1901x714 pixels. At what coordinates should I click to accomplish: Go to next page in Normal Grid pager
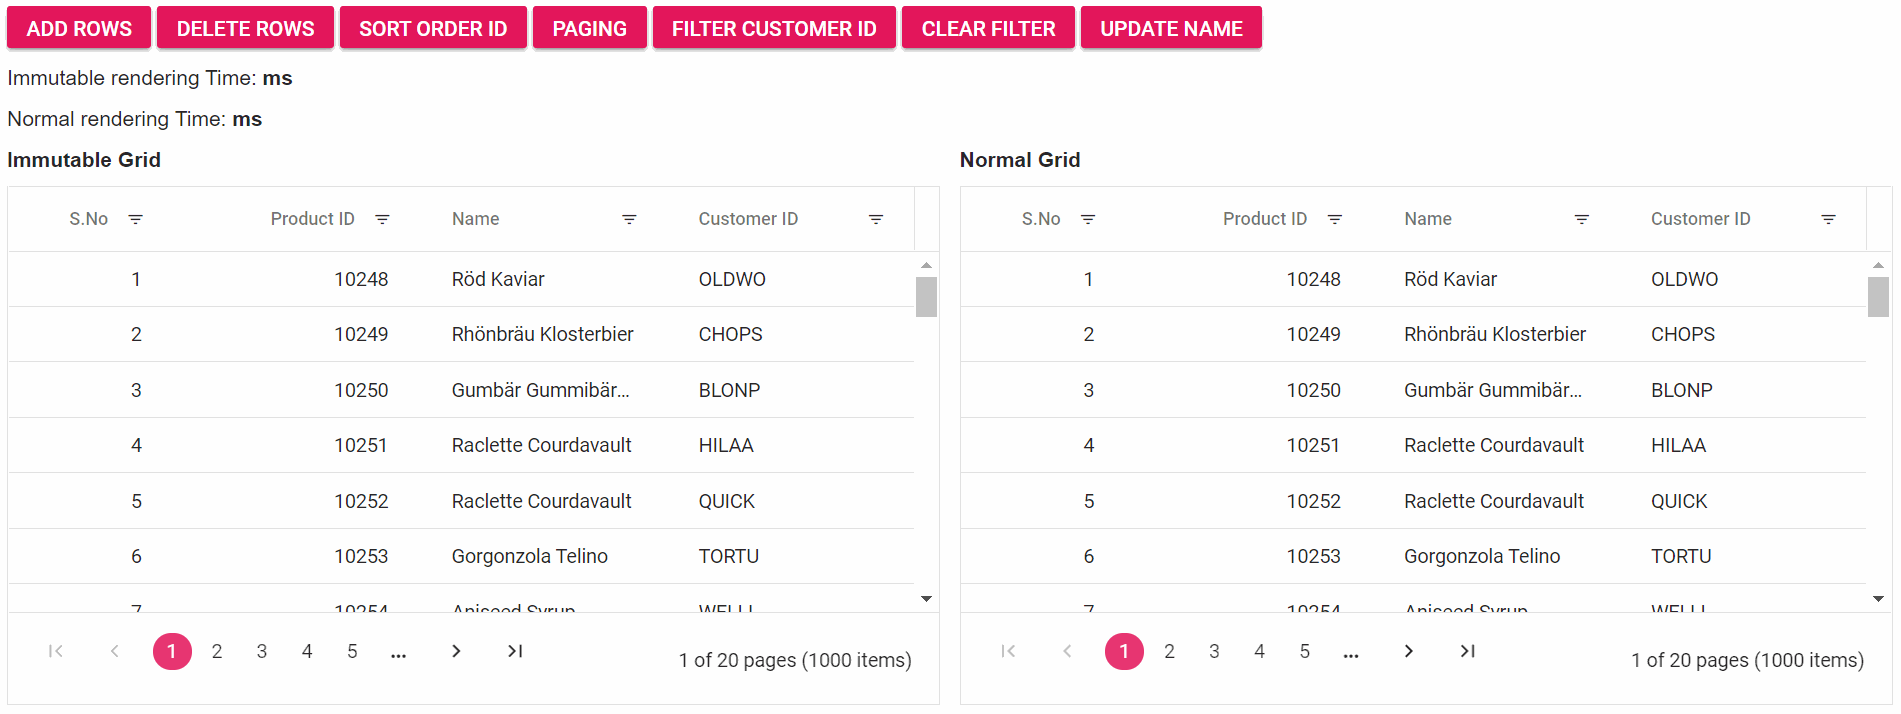[x=1408, y=651]
